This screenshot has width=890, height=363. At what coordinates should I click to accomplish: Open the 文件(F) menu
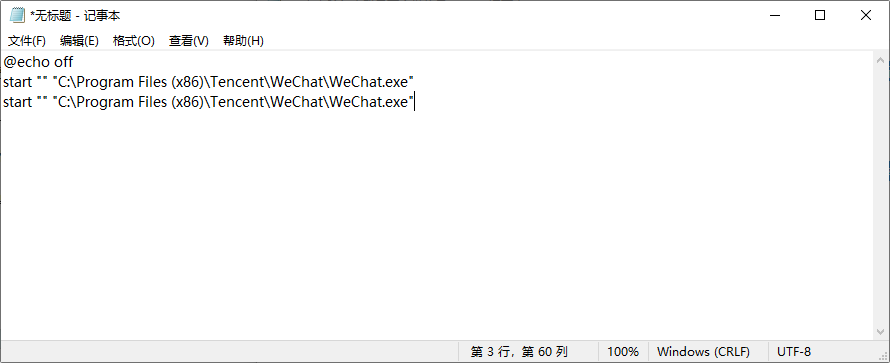(x=27, y=41)
